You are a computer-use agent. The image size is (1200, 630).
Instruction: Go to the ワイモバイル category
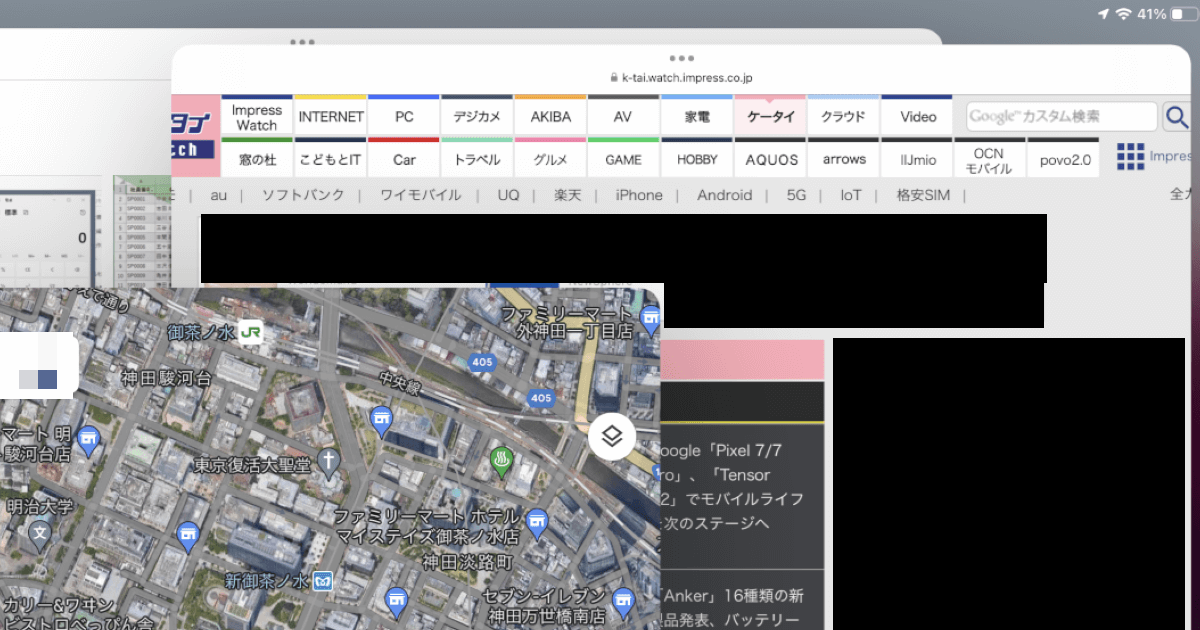coord(421,195)
